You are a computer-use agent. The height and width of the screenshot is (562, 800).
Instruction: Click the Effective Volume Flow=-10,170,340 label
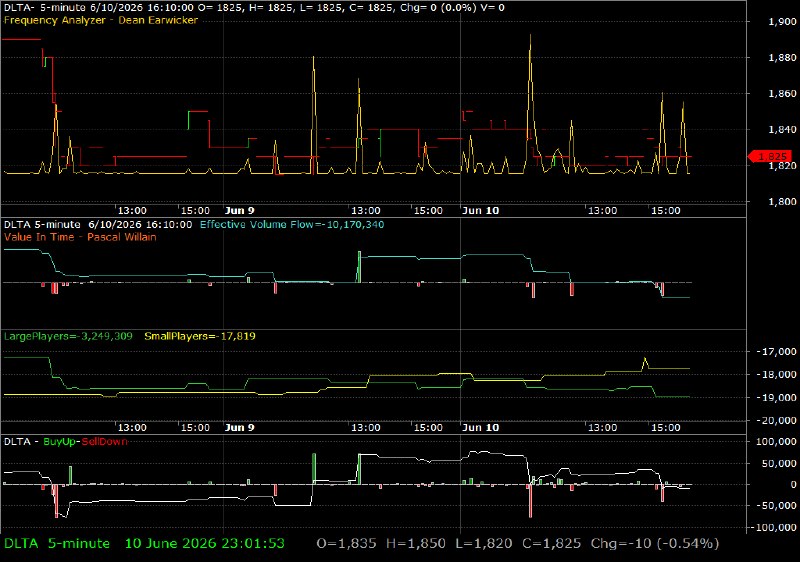pyautogui.click(x=292, y=224)
